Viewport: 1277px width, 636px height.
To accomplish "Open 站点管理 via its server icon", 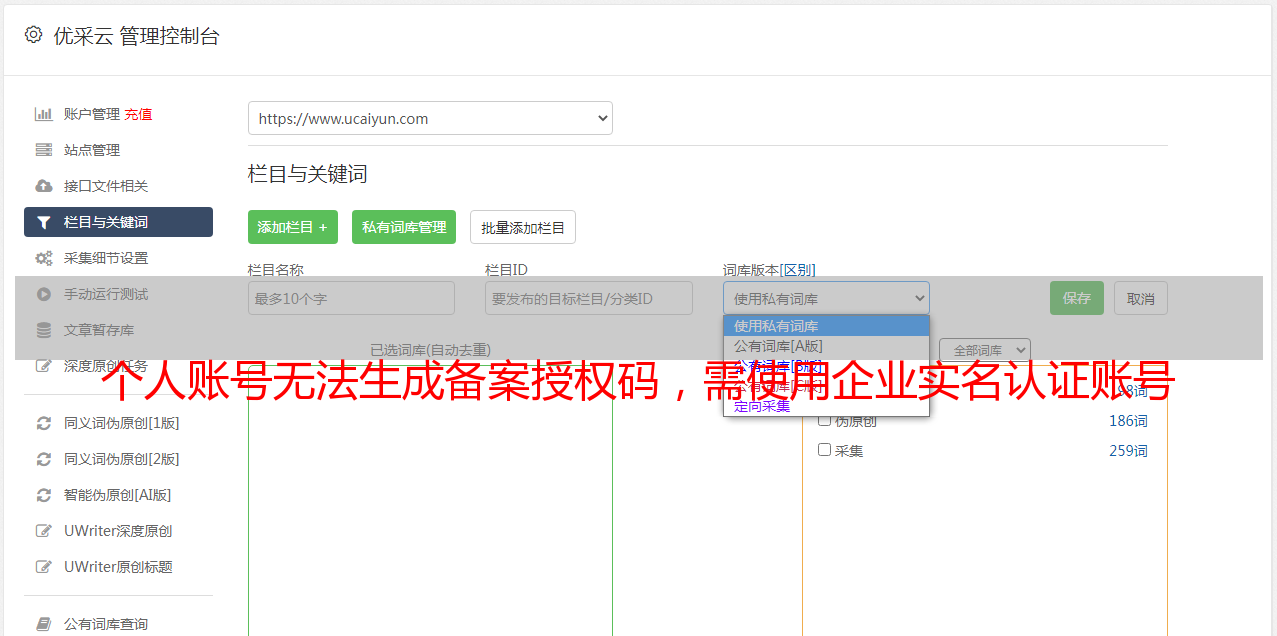I will click(x=43, y=150).
